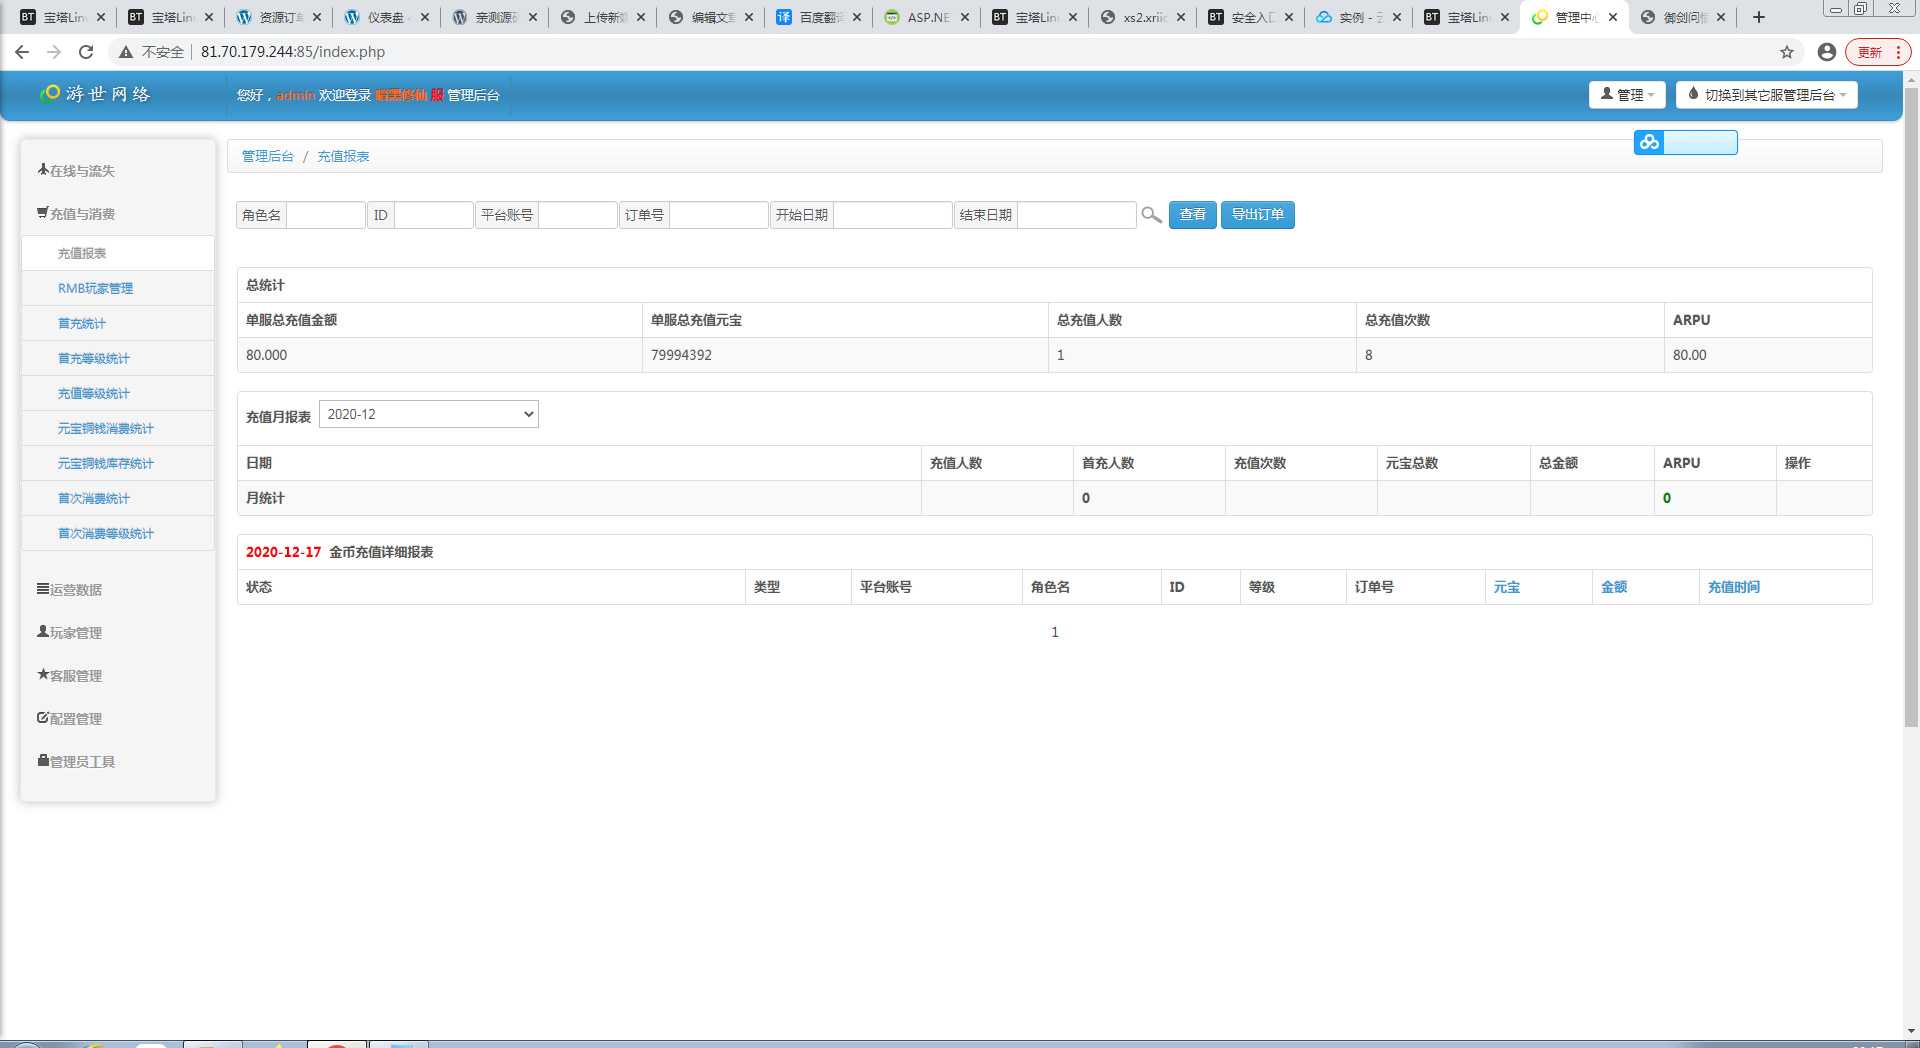Sort by 充值时间 column header link
This screenshot has height=1048, width=1920.
tap(1733, 587)
